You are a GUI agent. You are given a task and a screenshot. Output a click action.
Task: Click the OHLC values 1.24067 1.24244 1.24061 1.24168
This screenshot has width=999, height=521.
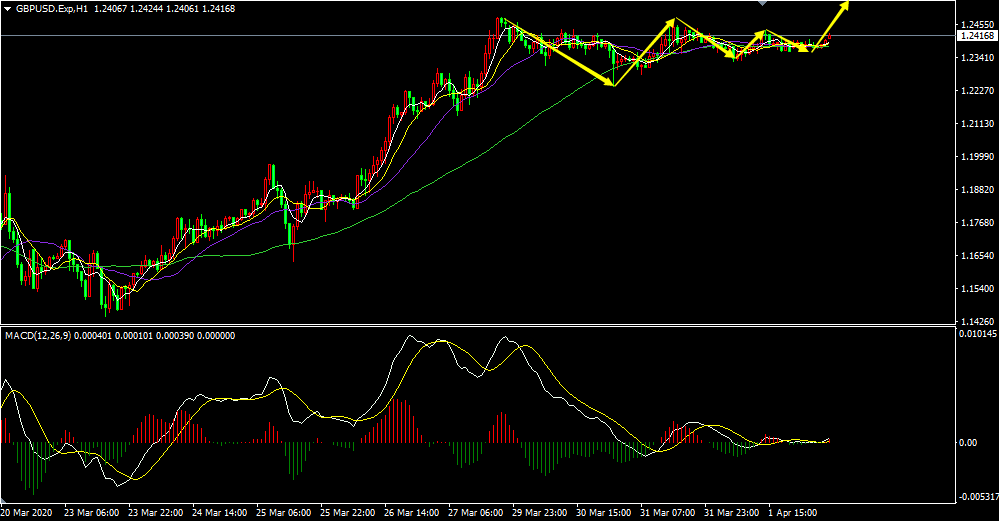[x=164, y=9]
